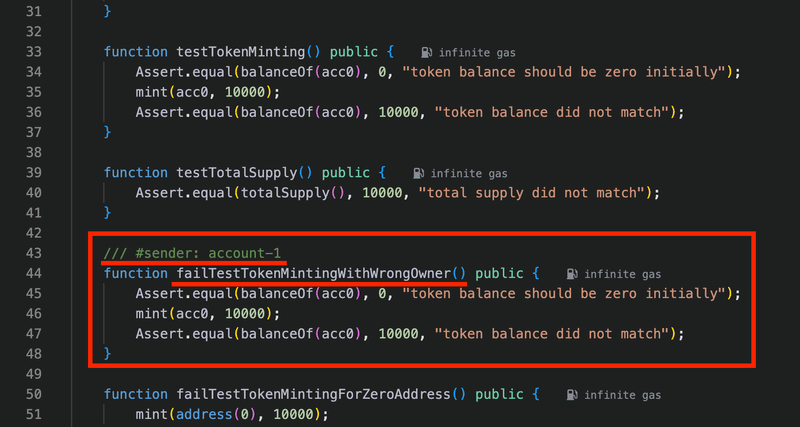Click 'infinite gas' label on line 39
800x427 pixels.
coord(469,173)
